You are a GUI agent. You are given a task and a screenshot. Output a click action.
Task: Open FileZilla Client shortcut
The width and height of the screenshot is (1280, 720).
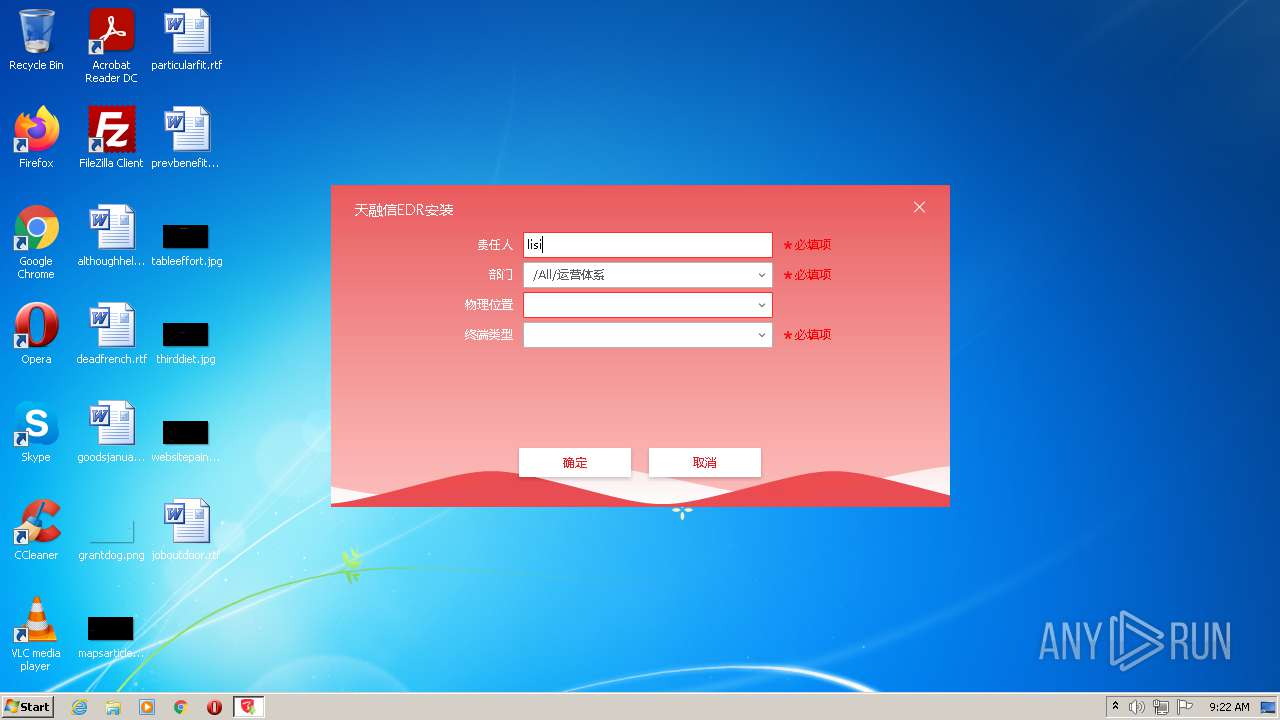(x=111, y=138)
